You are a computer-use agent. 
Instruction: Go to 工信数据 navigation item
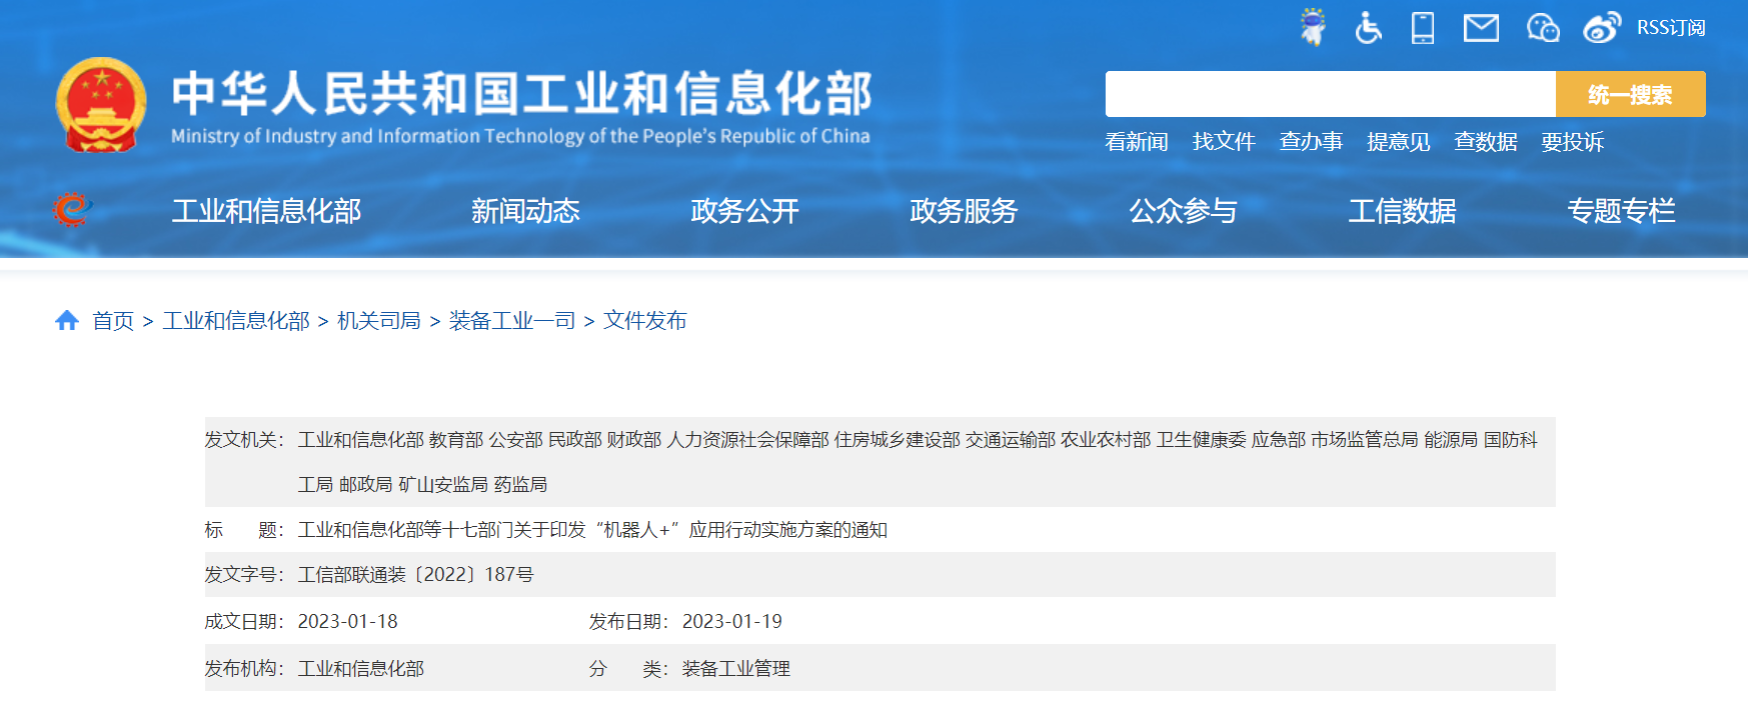pyautogui.click(x=1402, y=211)
